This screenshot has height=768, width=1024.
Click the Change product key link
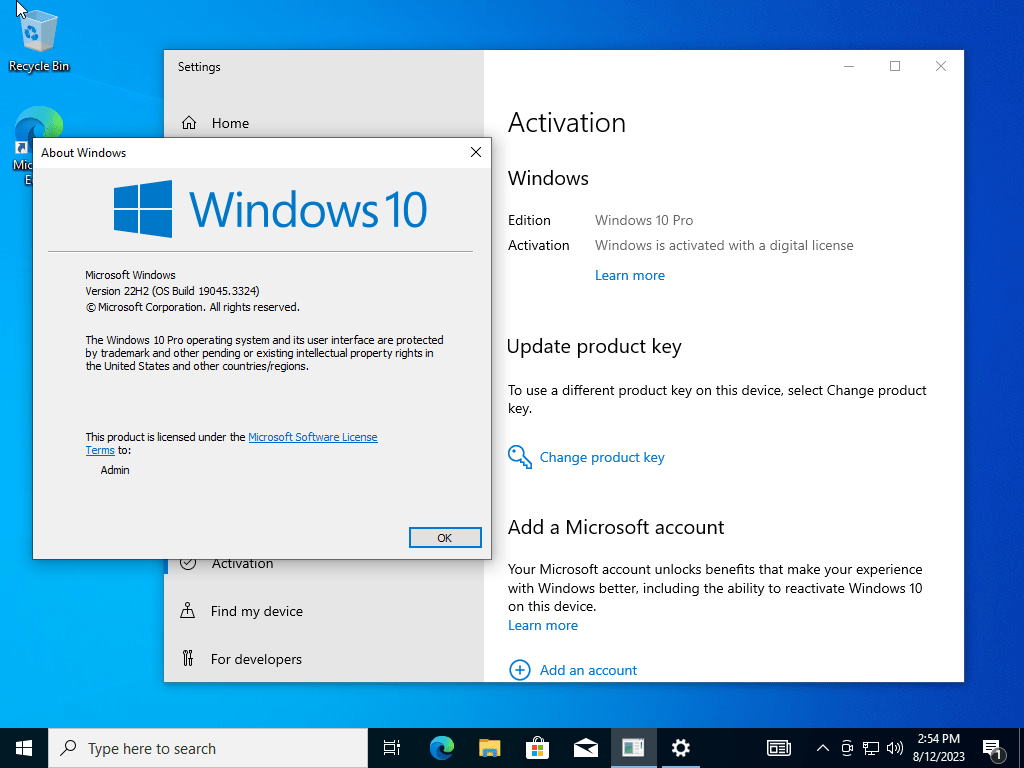[601, 457]
